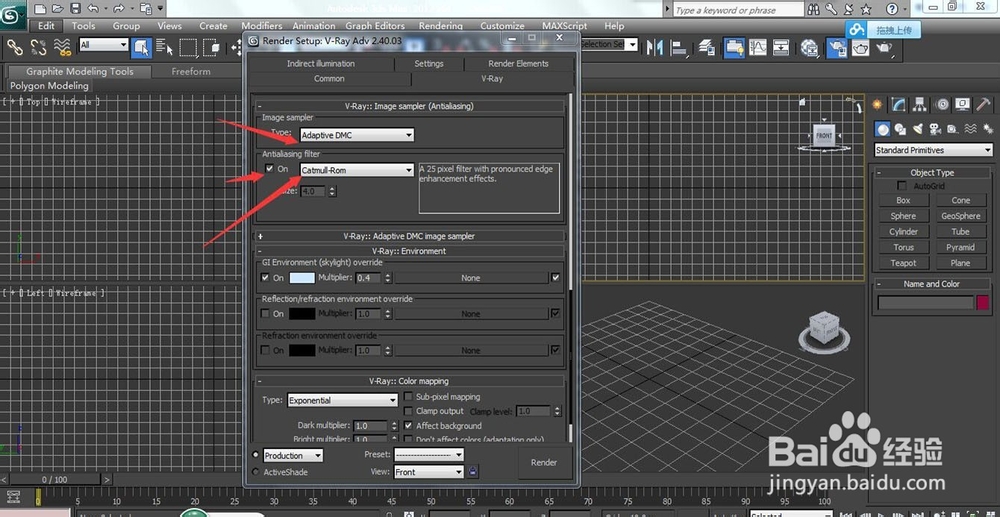The height and width of the screenshot is (517, 1000).
Task: Open the Modifiers menu
Action: [261, 26]
